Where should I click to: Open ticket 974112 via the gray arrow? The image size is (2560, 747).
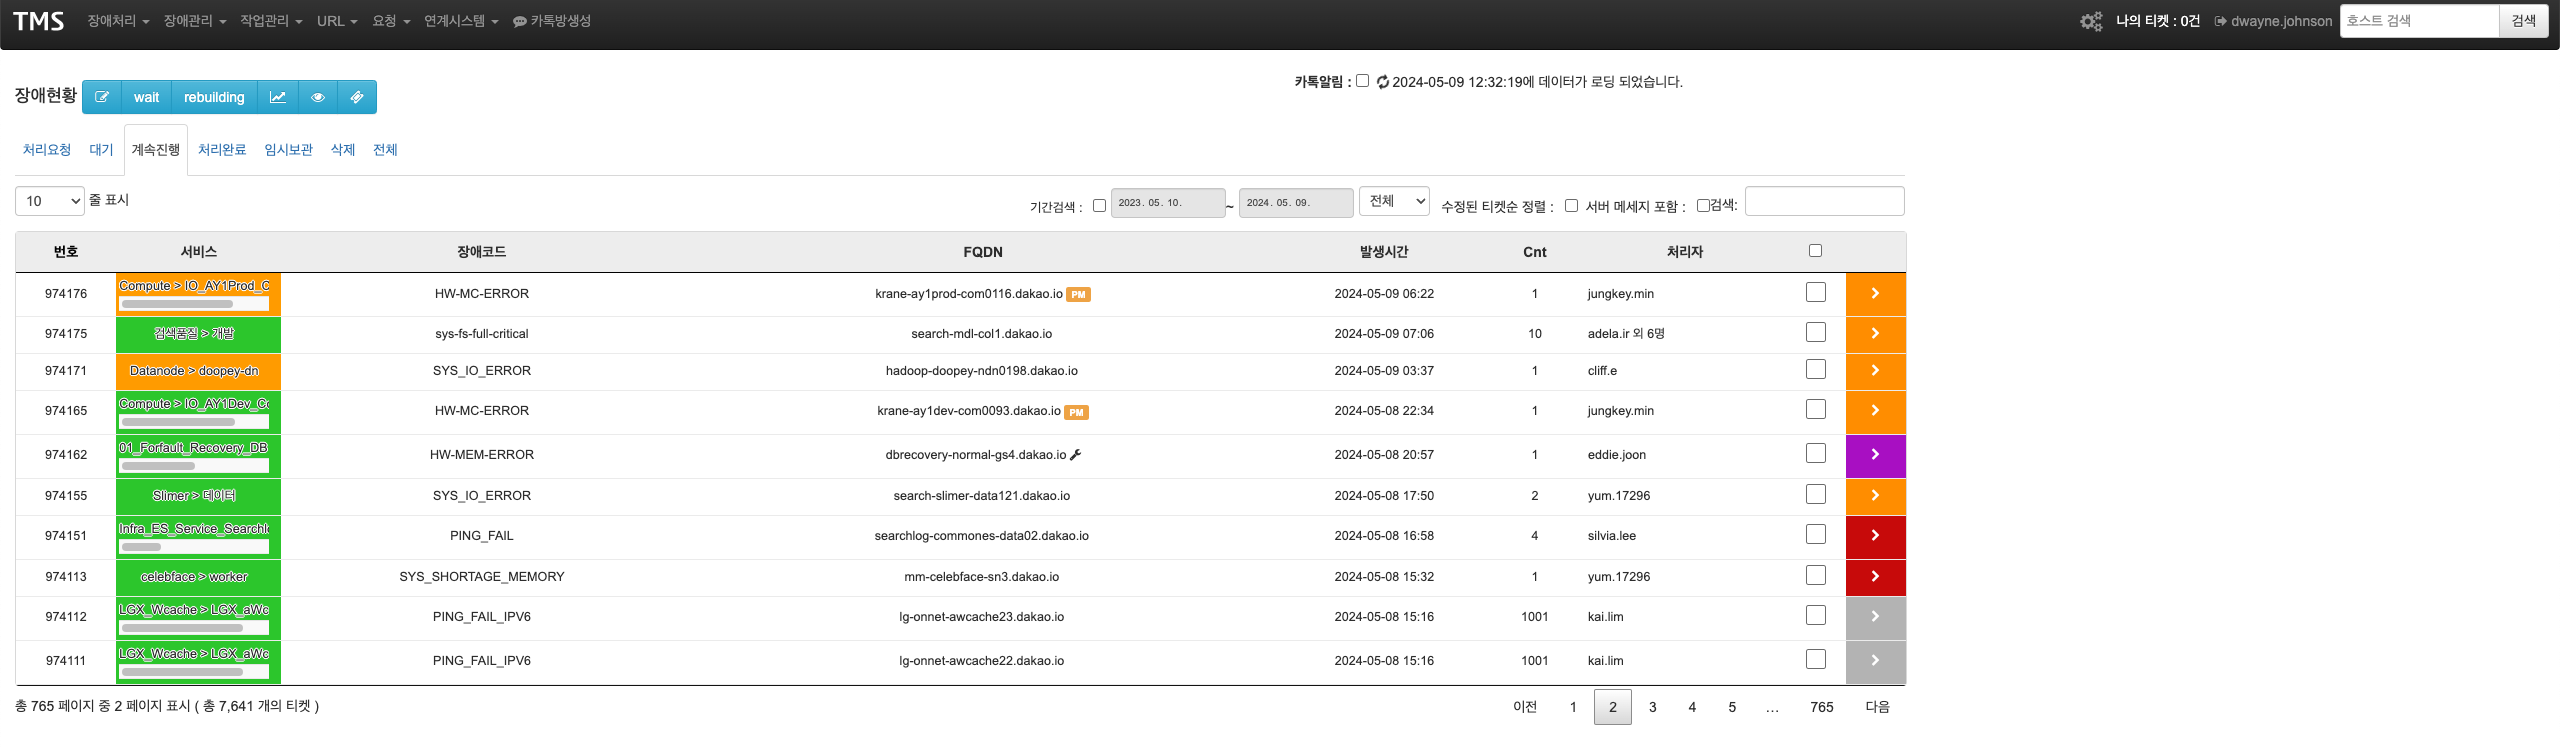point(1875,617)
